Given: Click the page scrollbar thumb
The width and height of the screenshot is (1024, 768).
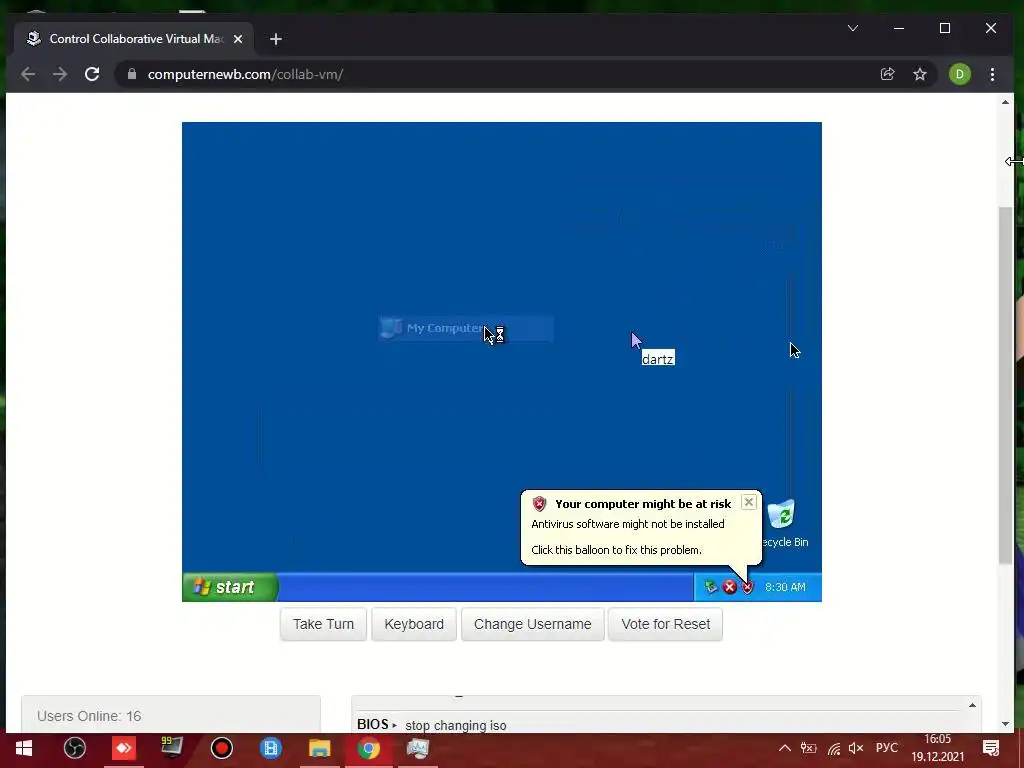Looking at the screenshot, I should coord(1005,385).
